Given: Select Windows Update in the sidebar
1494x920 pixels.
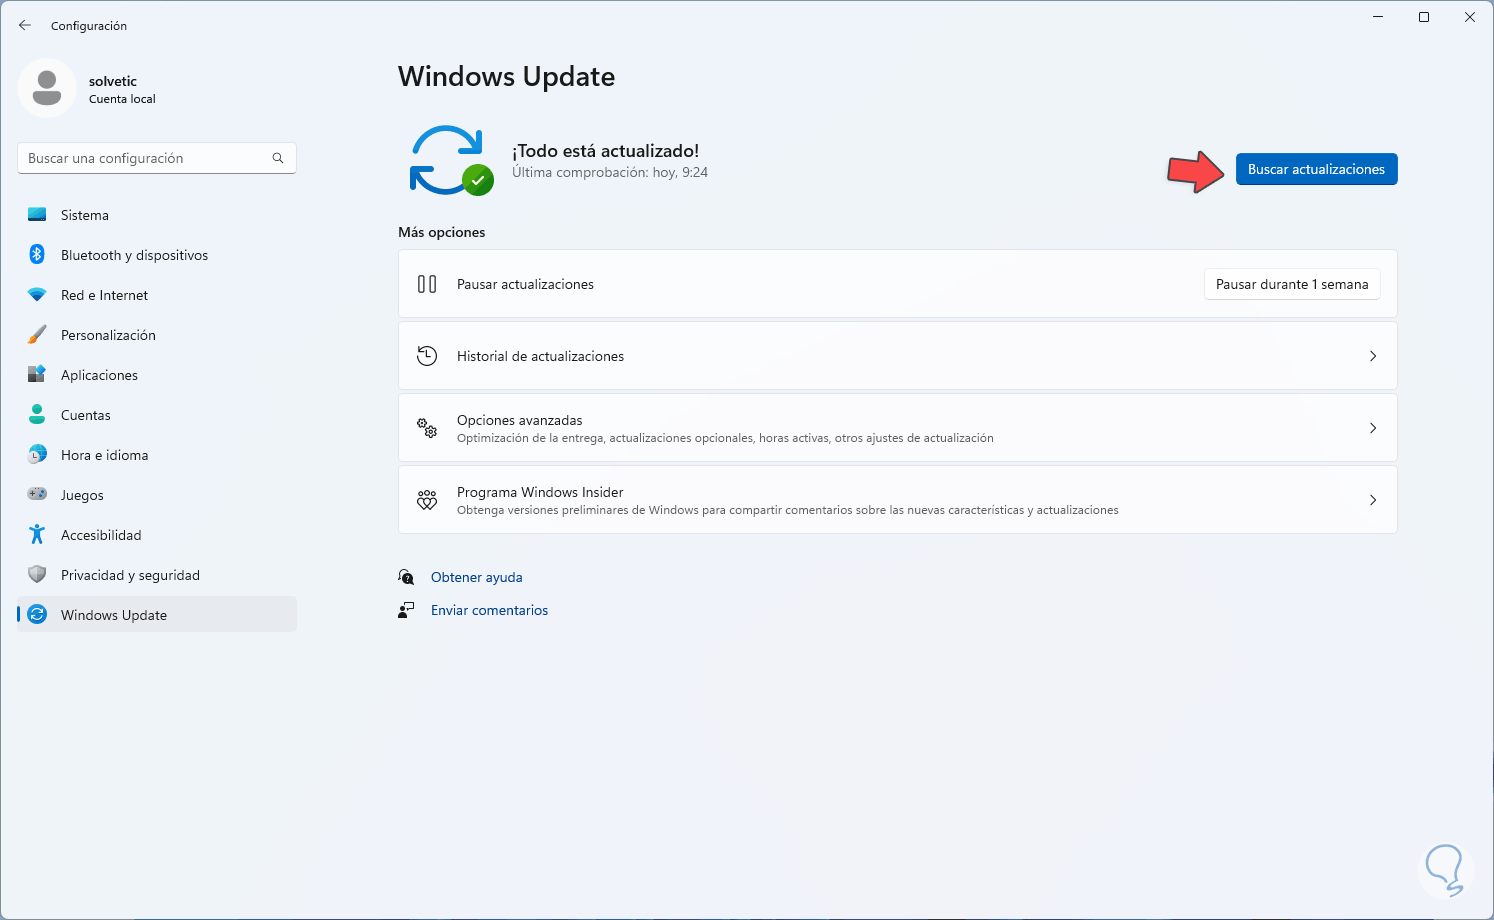Looking at the screenshot, I should point(157,615).
